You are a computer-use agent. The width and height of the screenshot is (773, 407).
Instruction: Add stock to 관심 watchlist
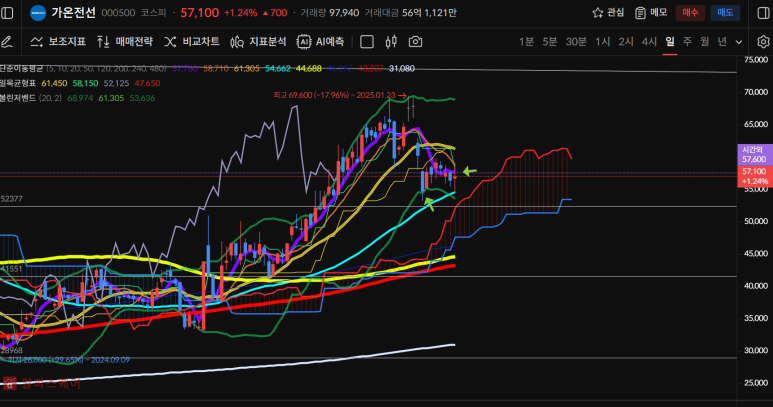[608, 13]
